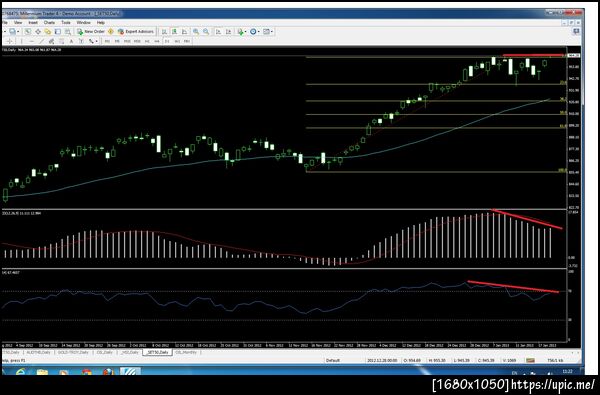600x395 pixels.
Task: Set timeframe to M30
Action: [x=137, y=41]
